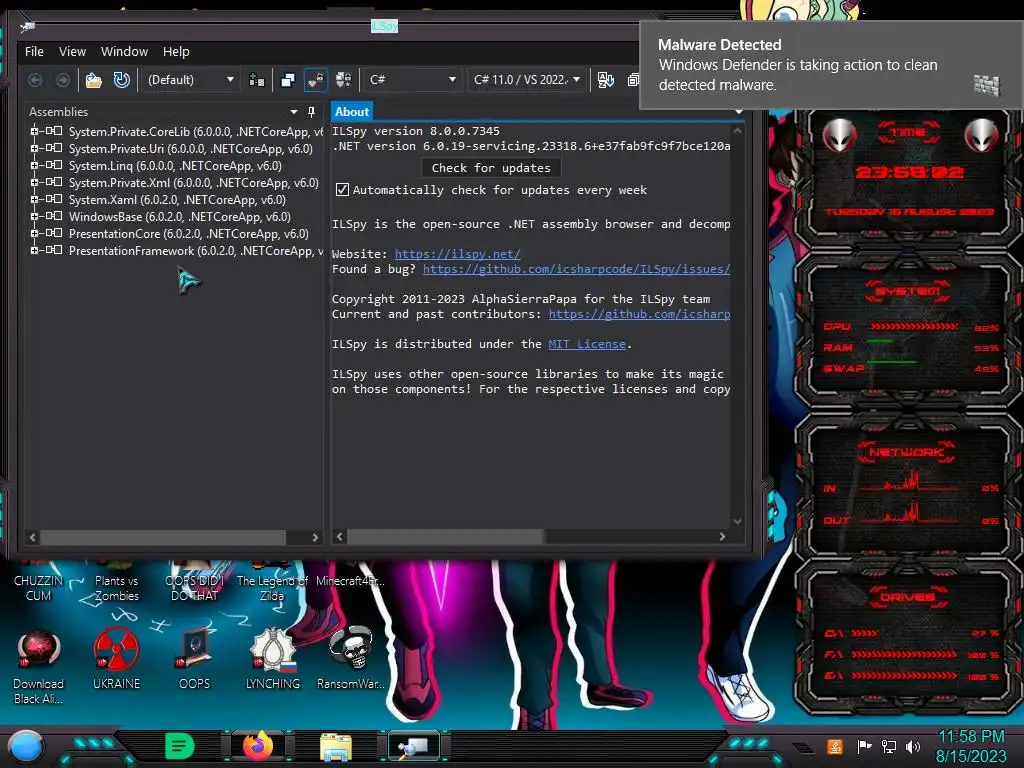The height and width of the screenshot is (768, 1024).
Task: Open the Plants vs Zombies desktop icon
Action: (116, 581)
